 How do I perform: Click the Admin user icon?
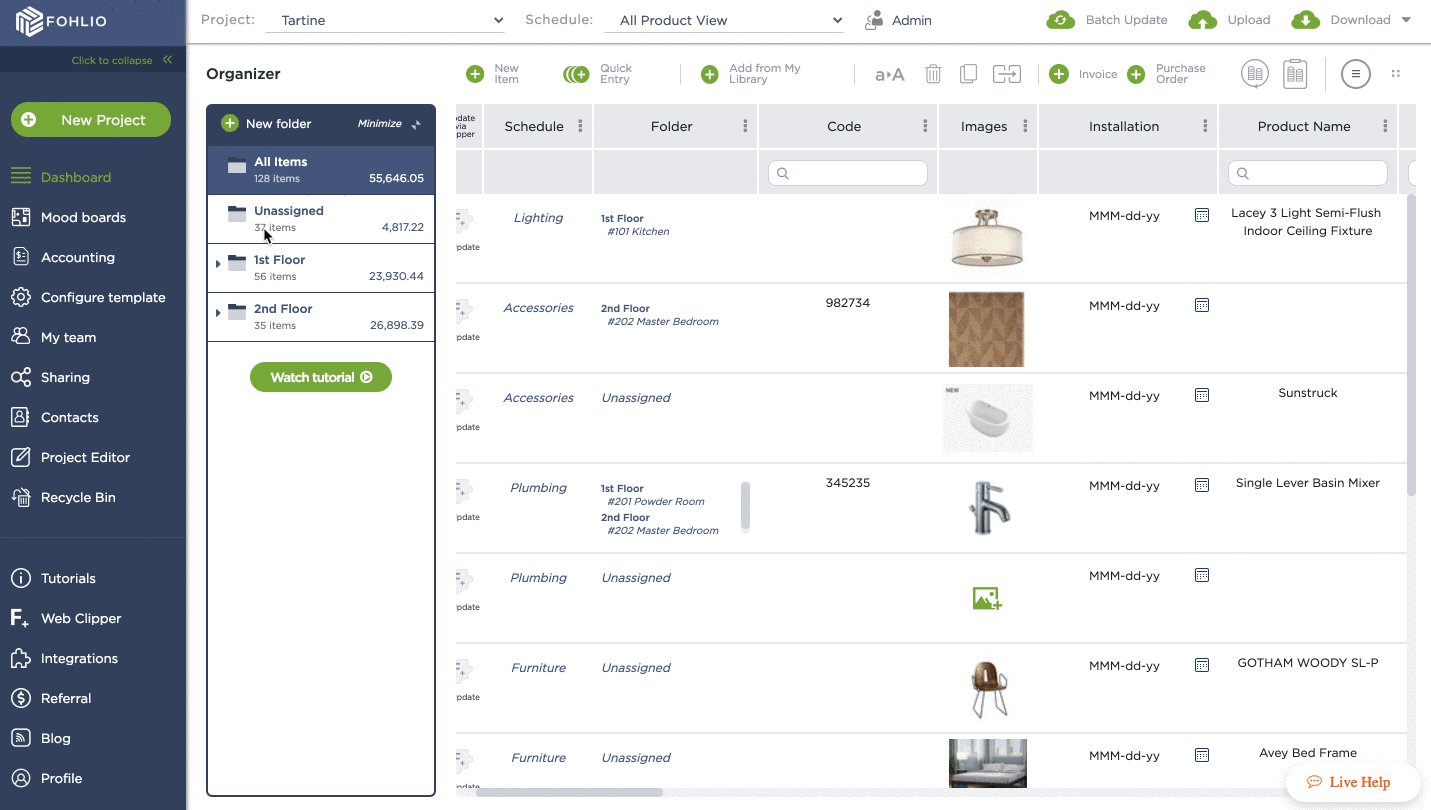tap(875, 20)
